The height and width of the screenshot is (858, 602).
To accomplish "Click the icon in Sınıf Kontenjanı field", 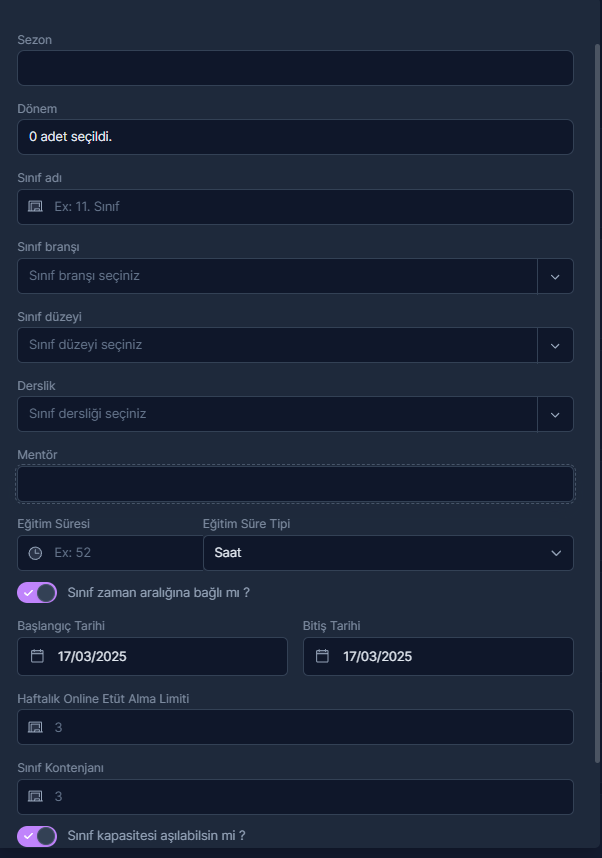I will click(35, 796).
